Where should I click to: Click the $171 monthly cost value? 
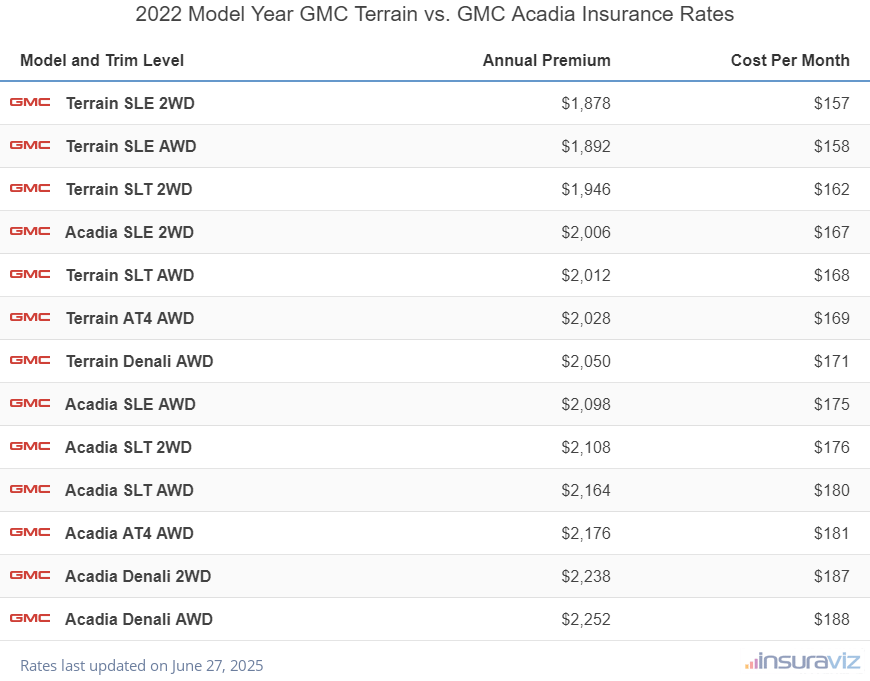coord(832,361)
